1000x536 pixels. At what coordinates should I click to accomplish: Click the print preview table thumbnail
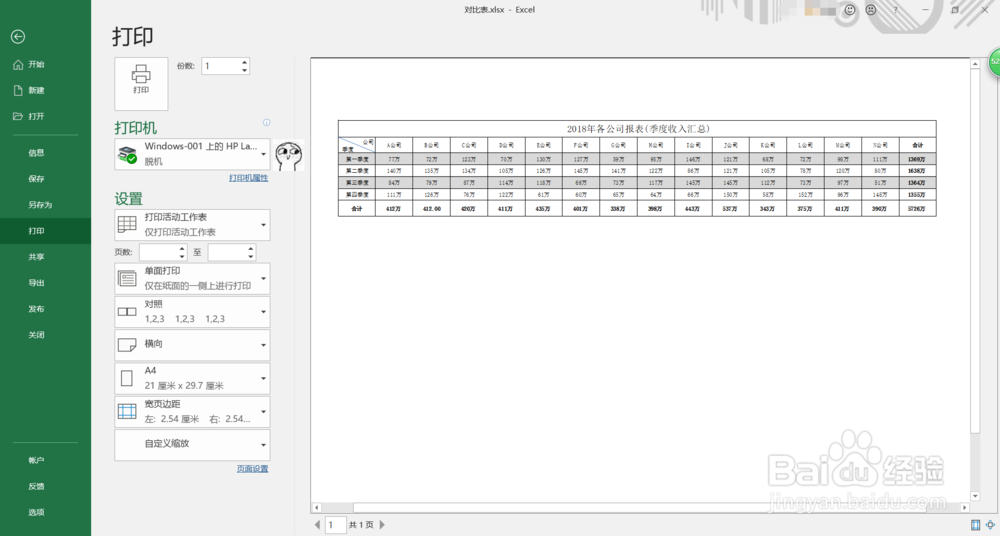(x=637, y=168)
